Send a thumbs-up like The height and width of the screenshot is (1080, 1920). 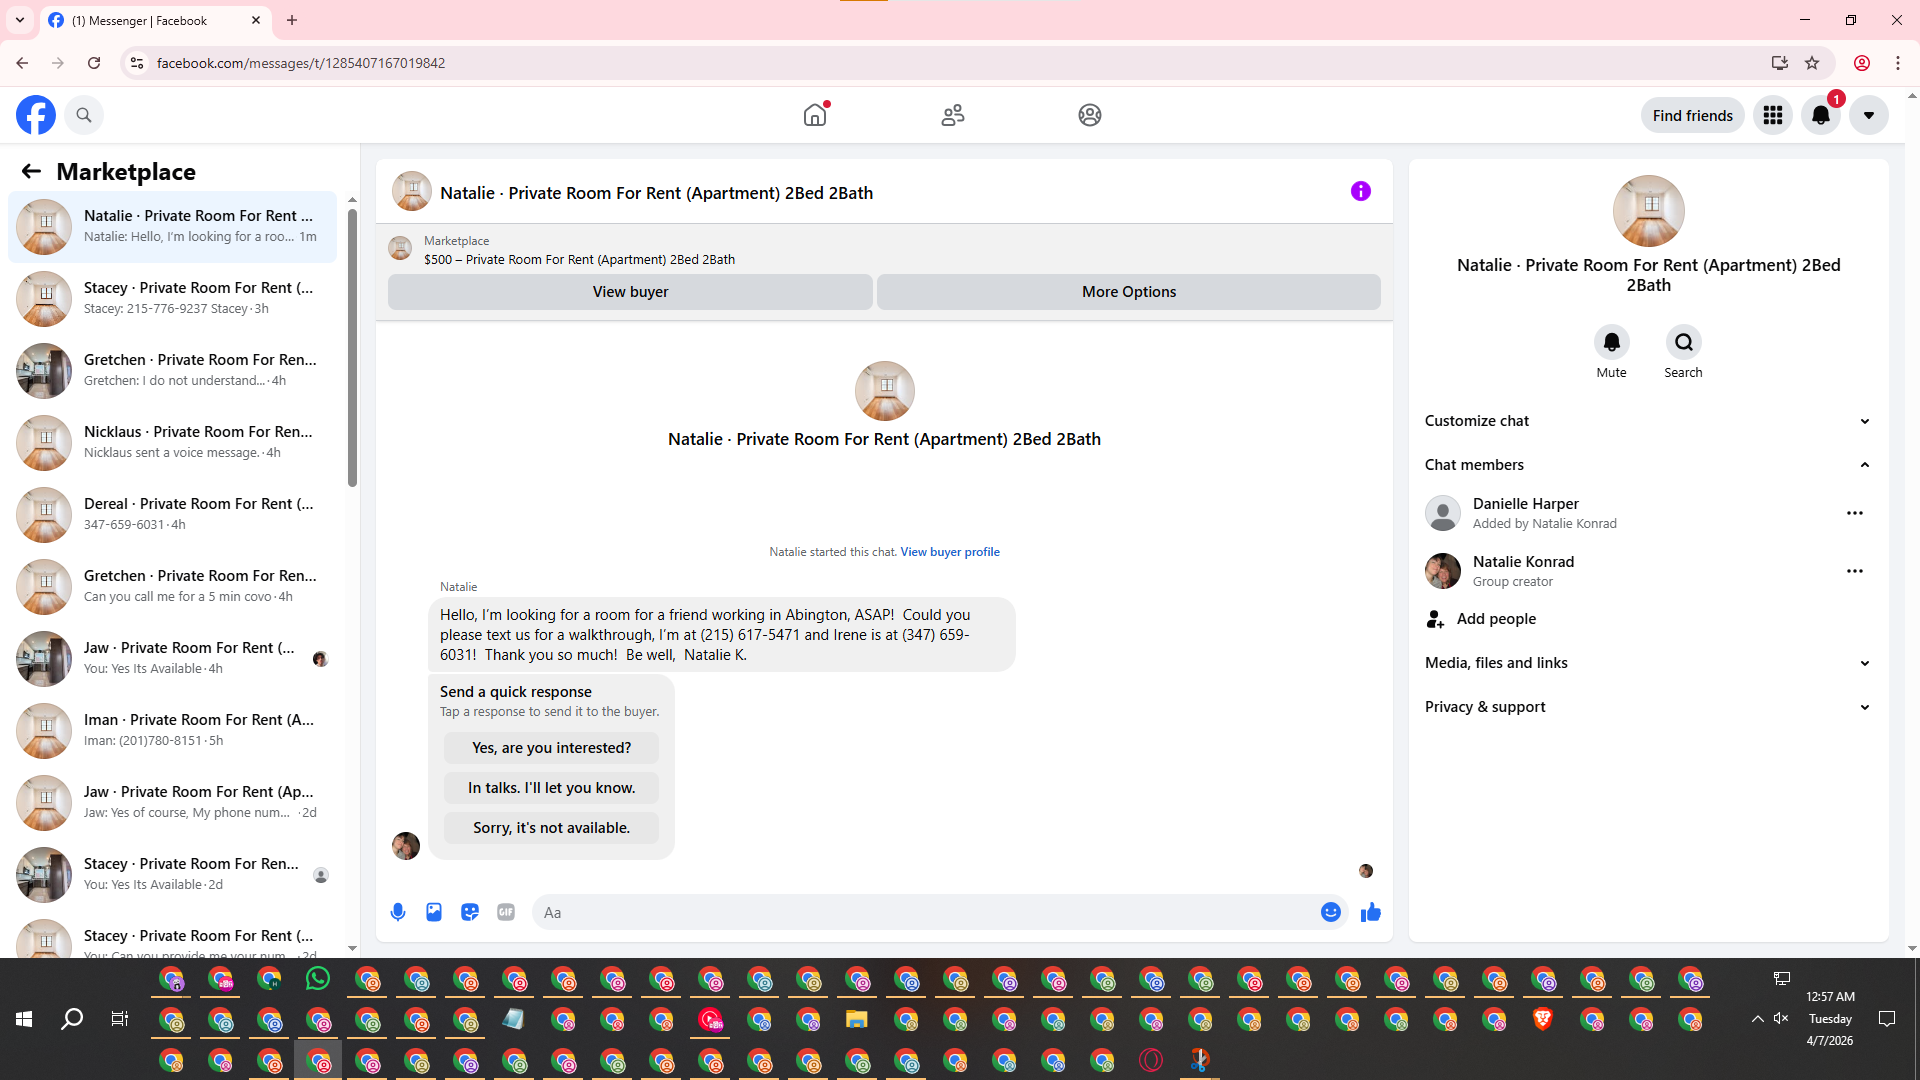pos(1371,912)
